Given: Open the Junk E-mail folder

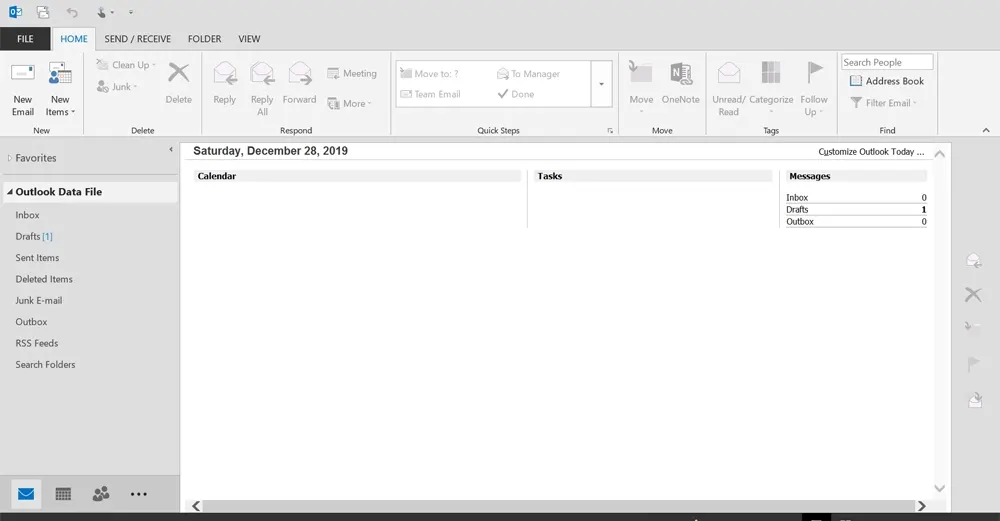Looking at the screenshot, I should point(39,300).
